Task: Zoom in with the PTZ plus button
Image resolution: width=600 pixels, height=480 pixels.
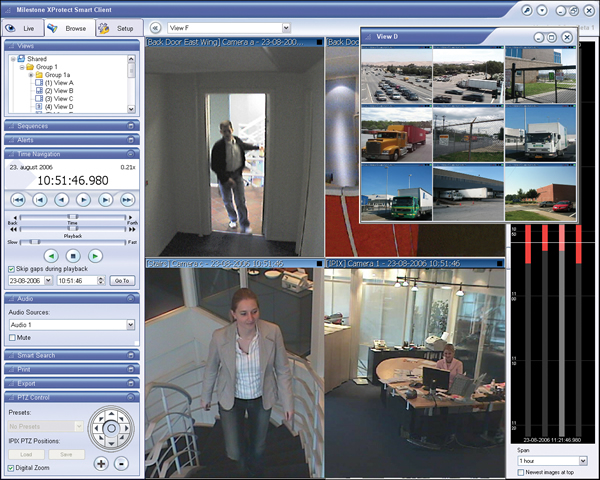Action: tap(101, 464)
